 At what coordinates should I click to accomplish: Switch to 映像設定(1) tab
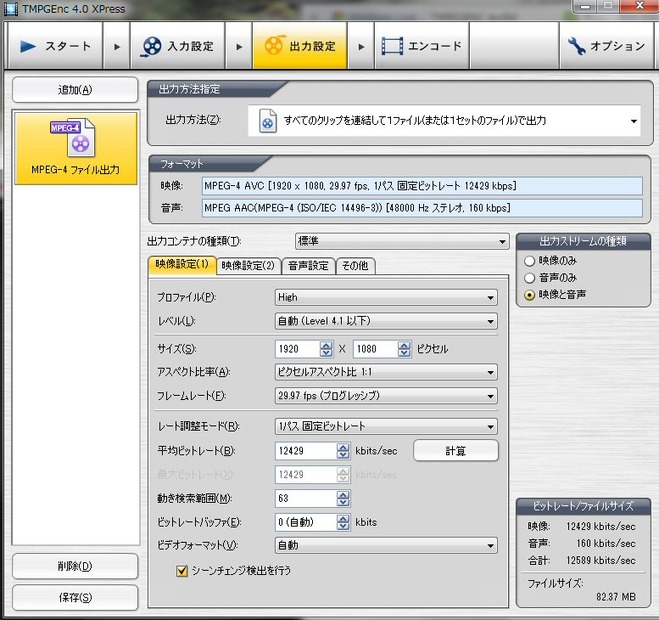point(182,265)
